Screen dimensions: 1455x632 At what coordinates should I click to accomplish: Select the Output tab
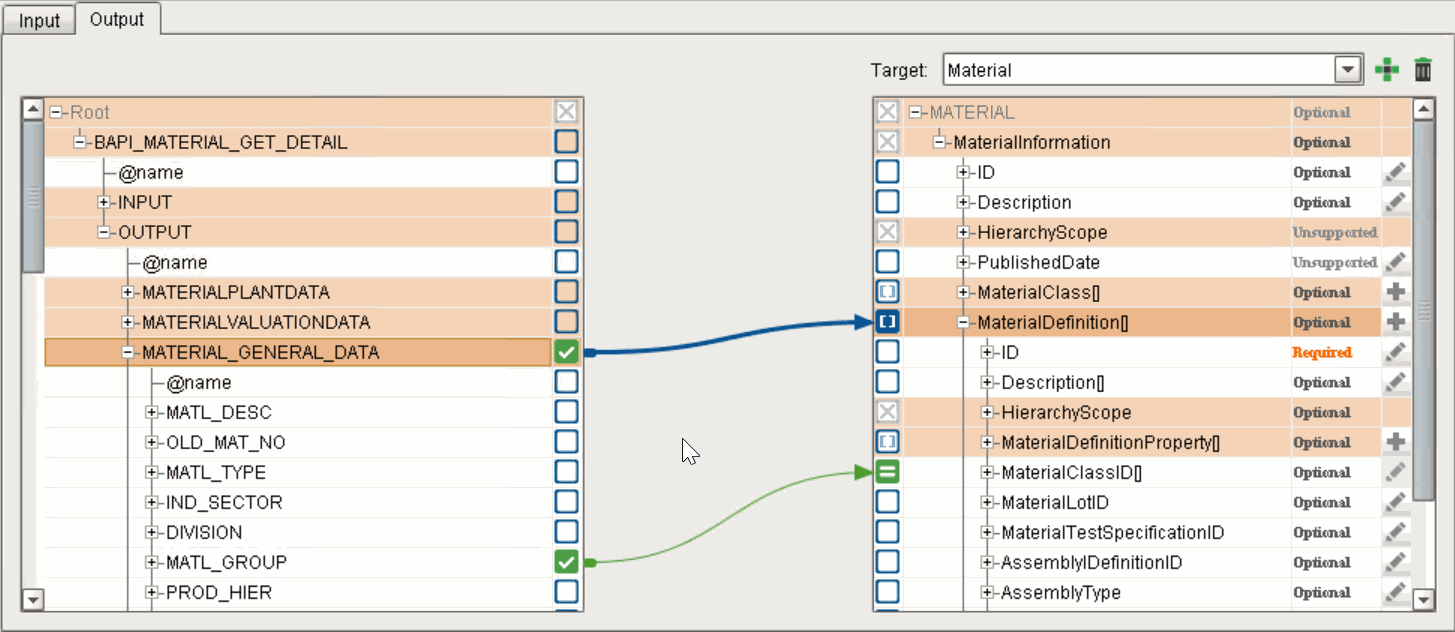click(x=117, y=19)
